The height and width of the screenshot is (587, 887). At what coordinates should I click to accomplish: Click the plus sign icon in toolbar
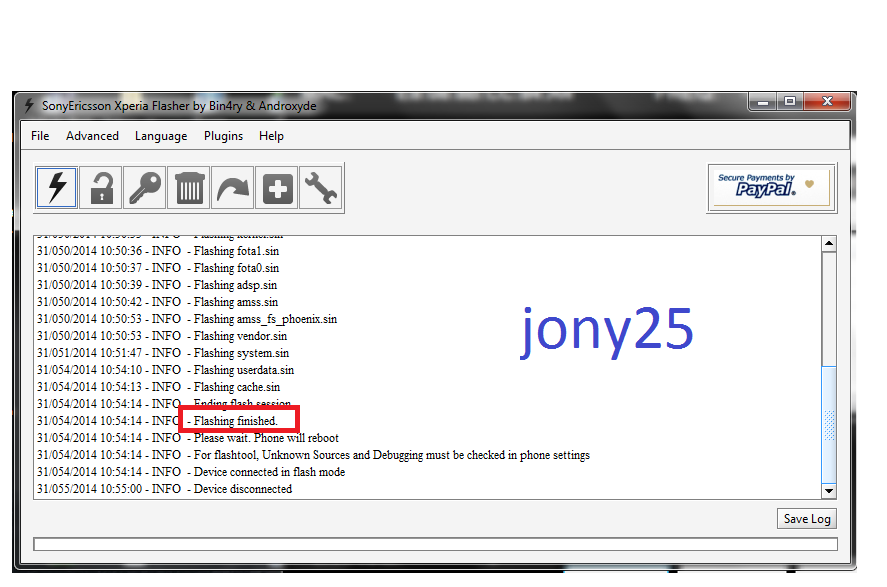(x=277, y=188)
